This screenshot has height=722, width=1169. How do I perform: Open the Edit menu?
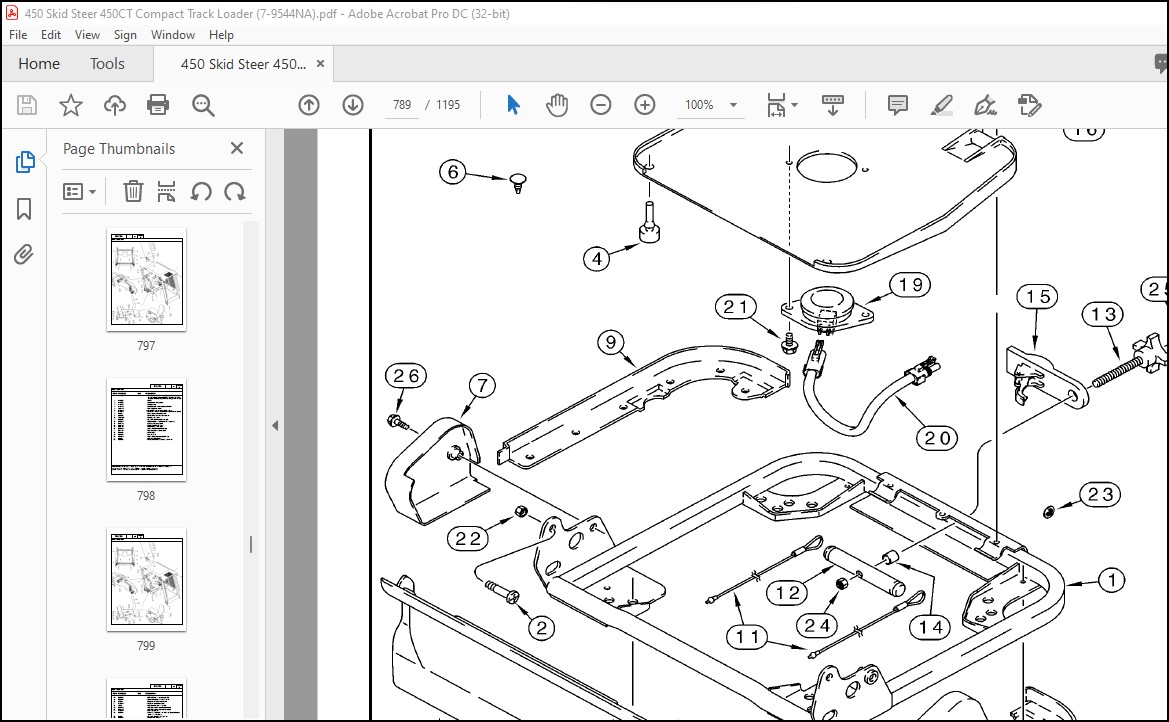click(51, 35)
